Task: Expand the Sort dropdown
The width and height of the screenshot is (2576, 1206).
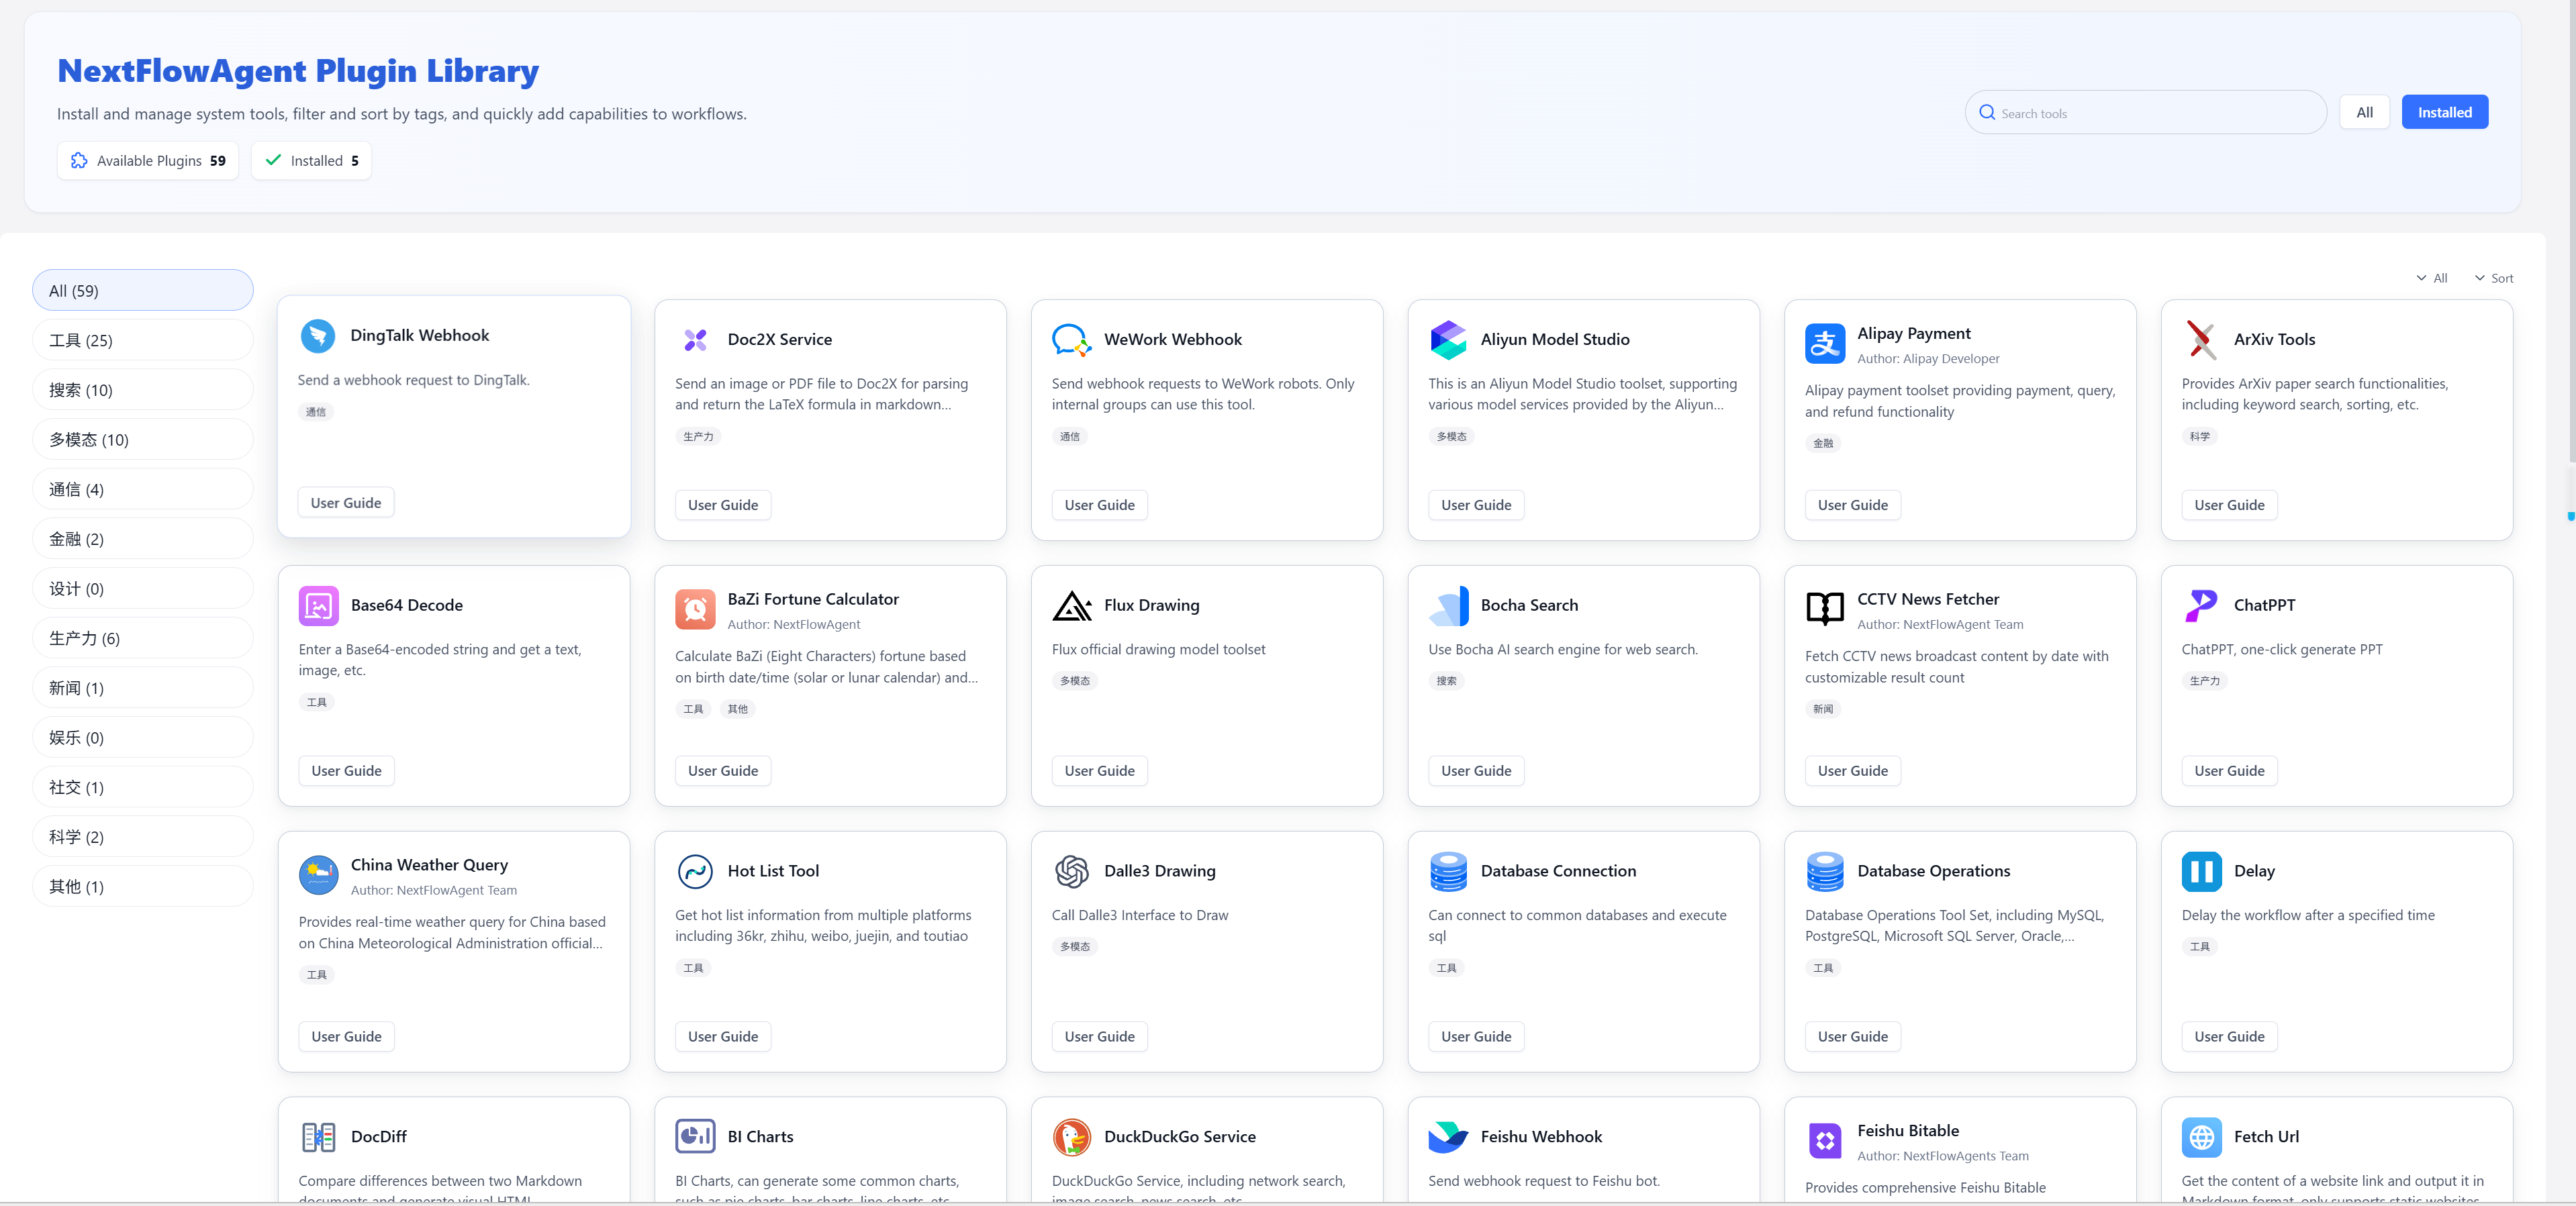Action: point(2494,279)
